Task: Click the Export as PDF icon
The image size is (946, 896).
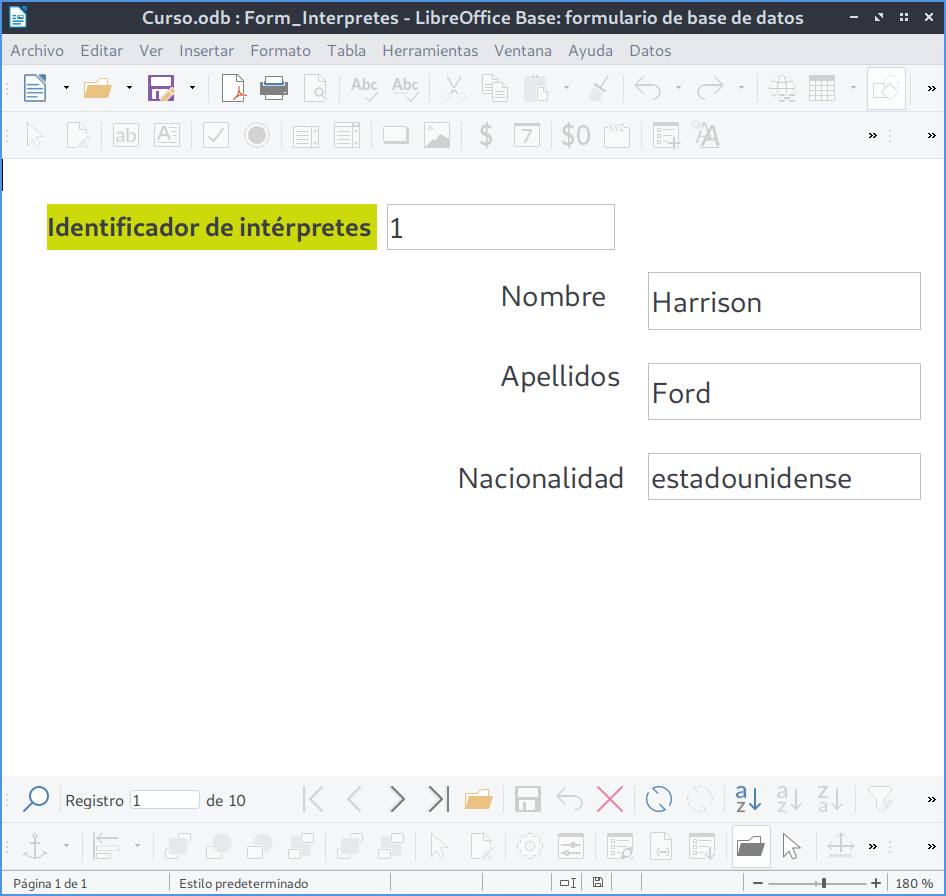Action: (x=234, y=89)
